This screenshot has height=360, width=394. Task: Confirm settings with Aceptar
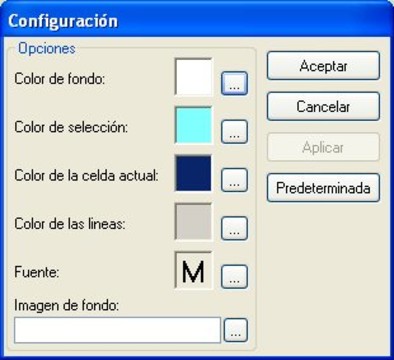pyautogui.click(x=323, y=66)
